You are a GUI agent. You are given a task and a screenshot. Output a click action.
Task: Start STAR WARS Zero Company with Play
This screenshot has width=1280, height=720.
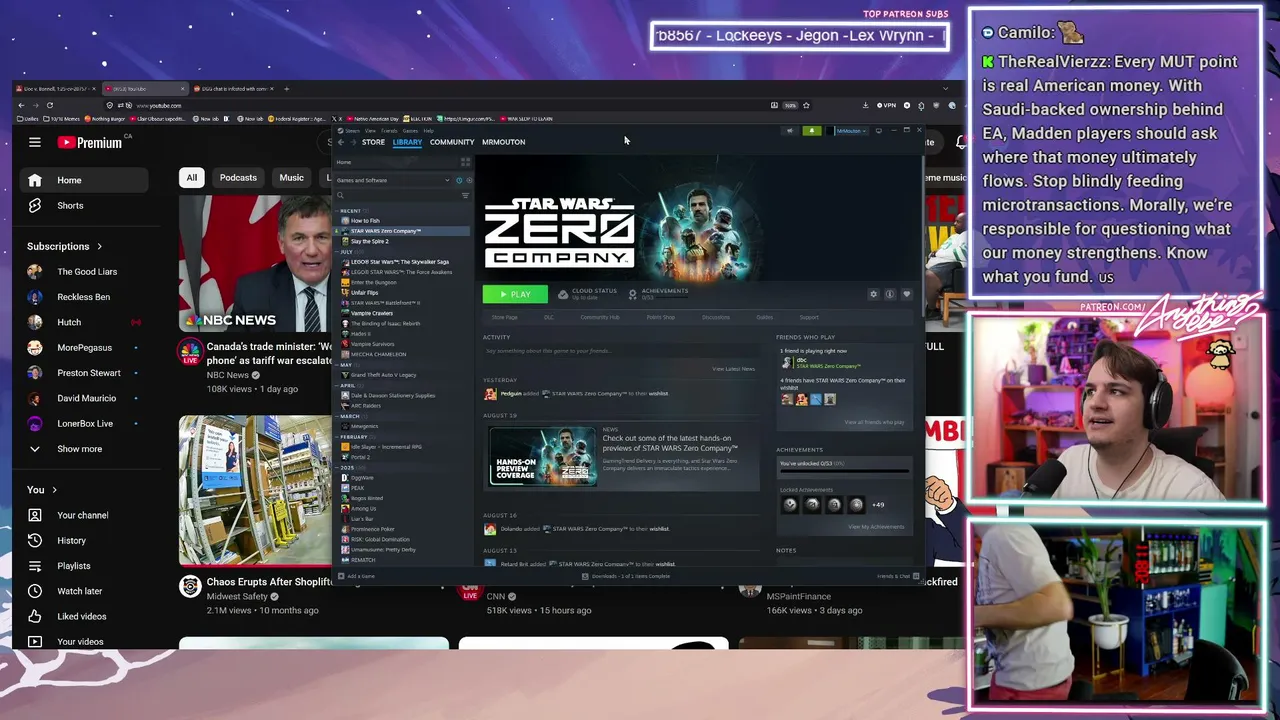point(515,294)
